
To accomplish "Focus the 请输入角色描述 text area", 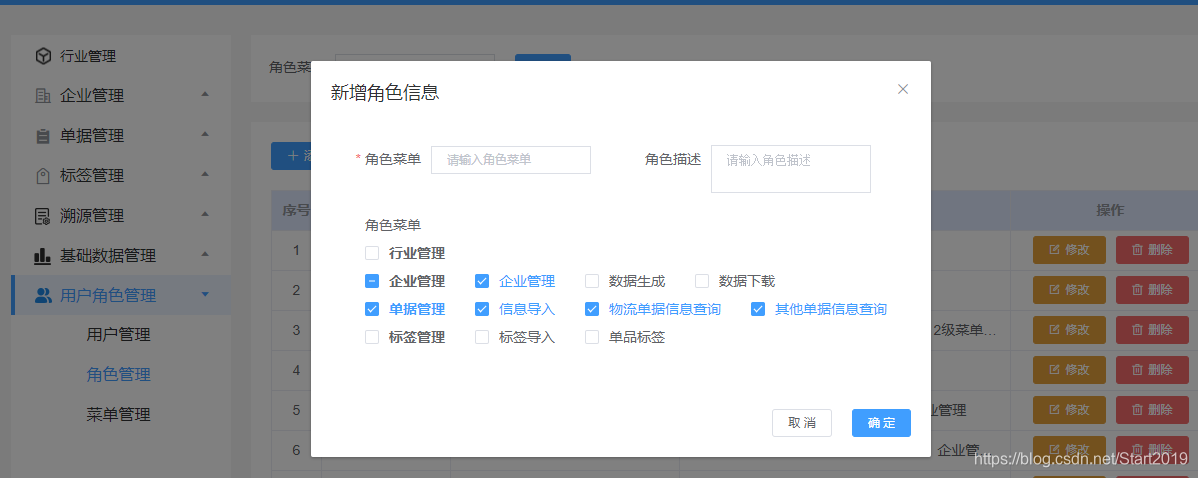I will tap(791, 169).
